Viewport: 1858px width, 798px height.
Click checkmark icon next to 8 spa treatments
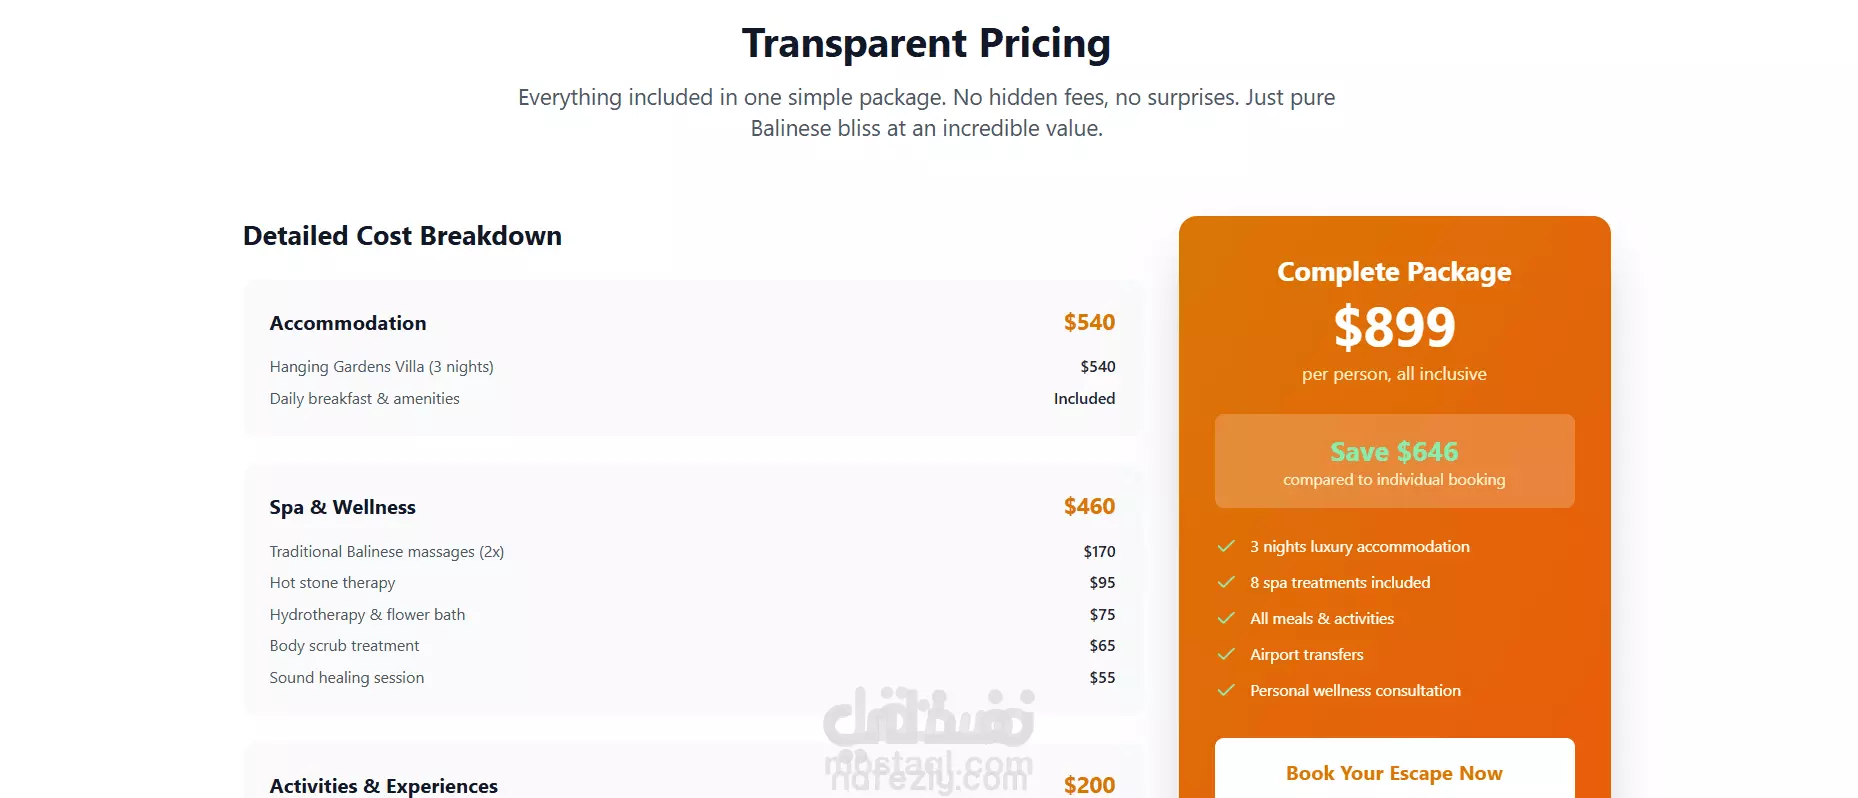tap(1226, 582)
